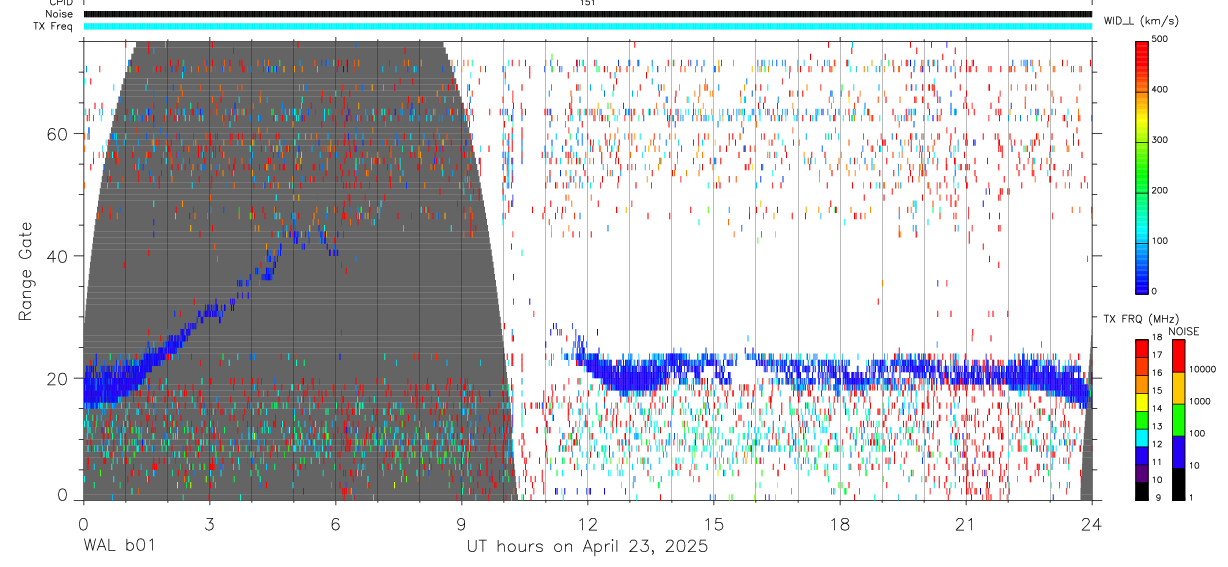Click the "Noise" row label at top left
The image size is (1228, 567).
[60, 14]
